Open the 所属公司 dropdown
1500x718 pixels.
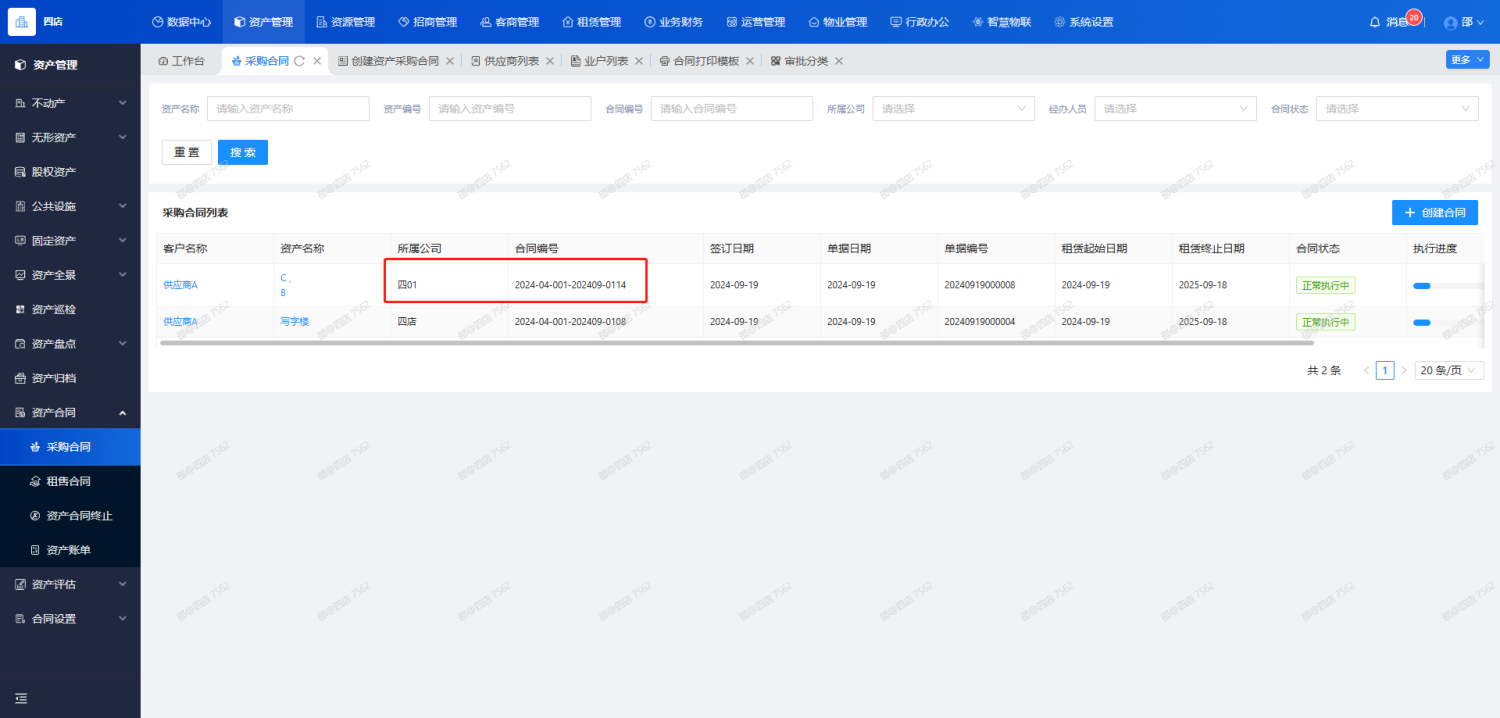[x=953, y=109]
